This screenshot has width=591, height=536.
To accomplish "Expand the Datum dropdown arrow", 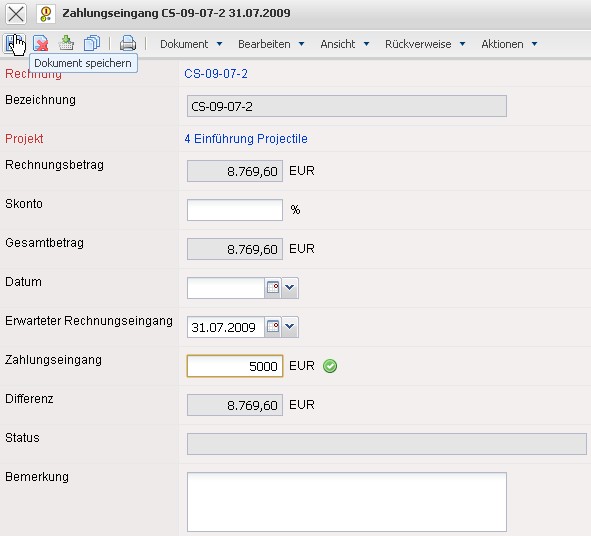I will coord(289,288).
